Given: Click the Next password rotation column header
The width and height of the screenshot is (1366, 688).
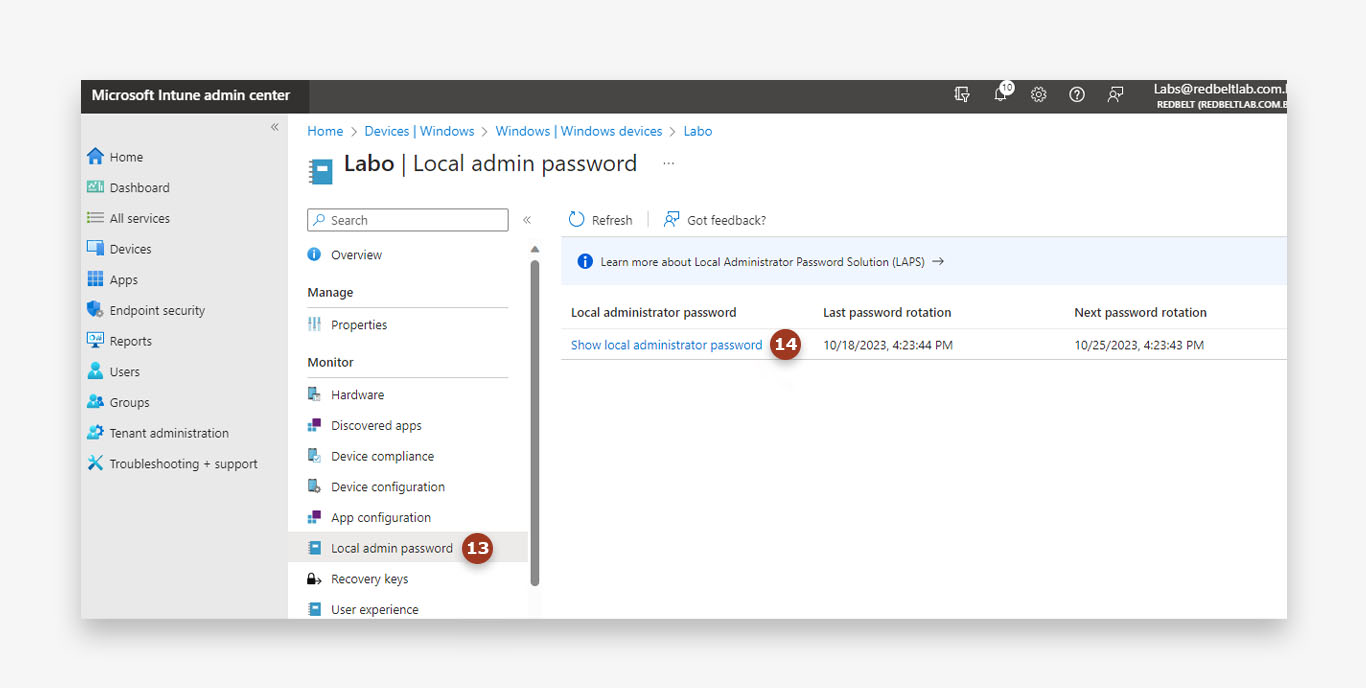Looking at the screenshot, I should coord(1140,313).
